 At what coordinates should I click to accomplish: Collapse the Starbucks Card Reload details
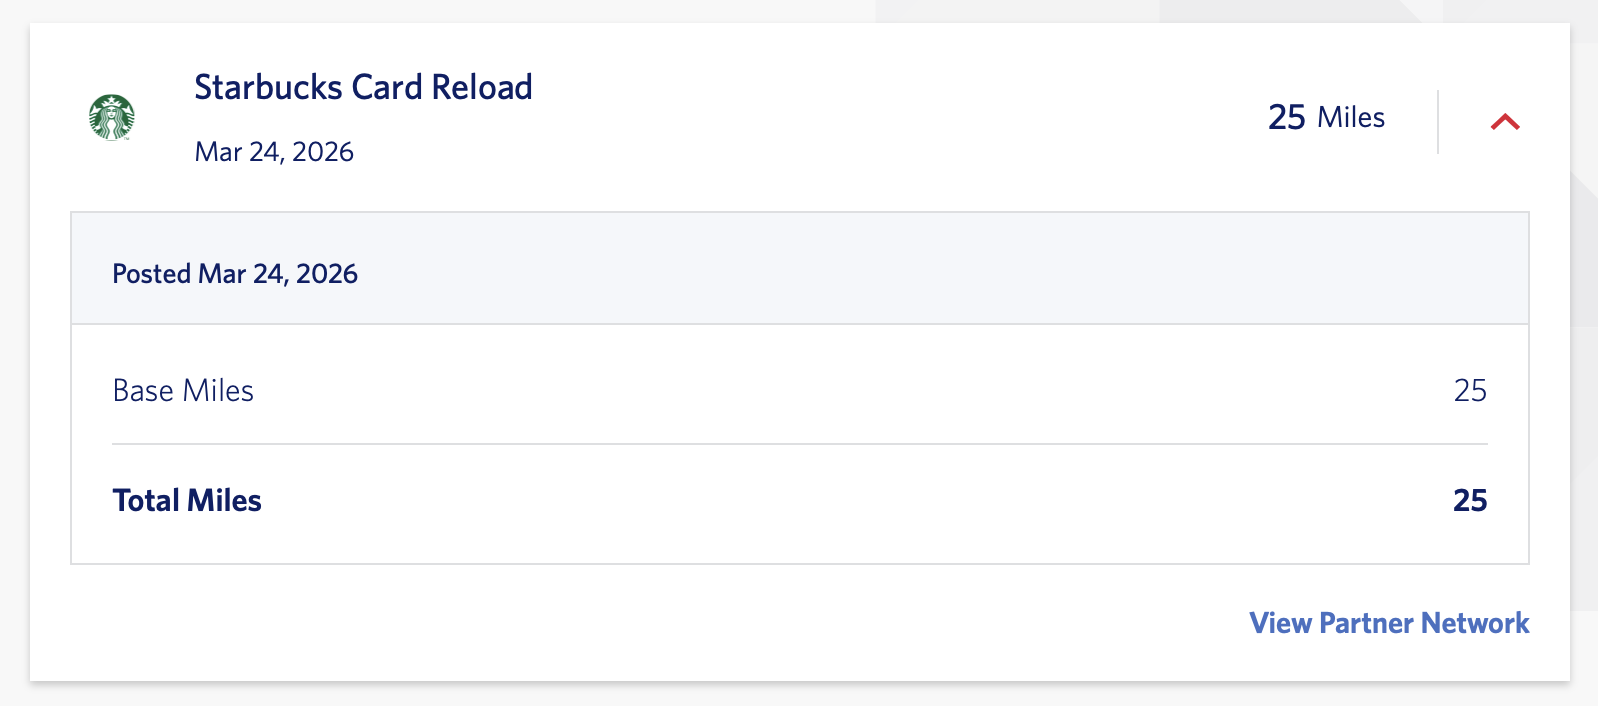[1504, 122]
